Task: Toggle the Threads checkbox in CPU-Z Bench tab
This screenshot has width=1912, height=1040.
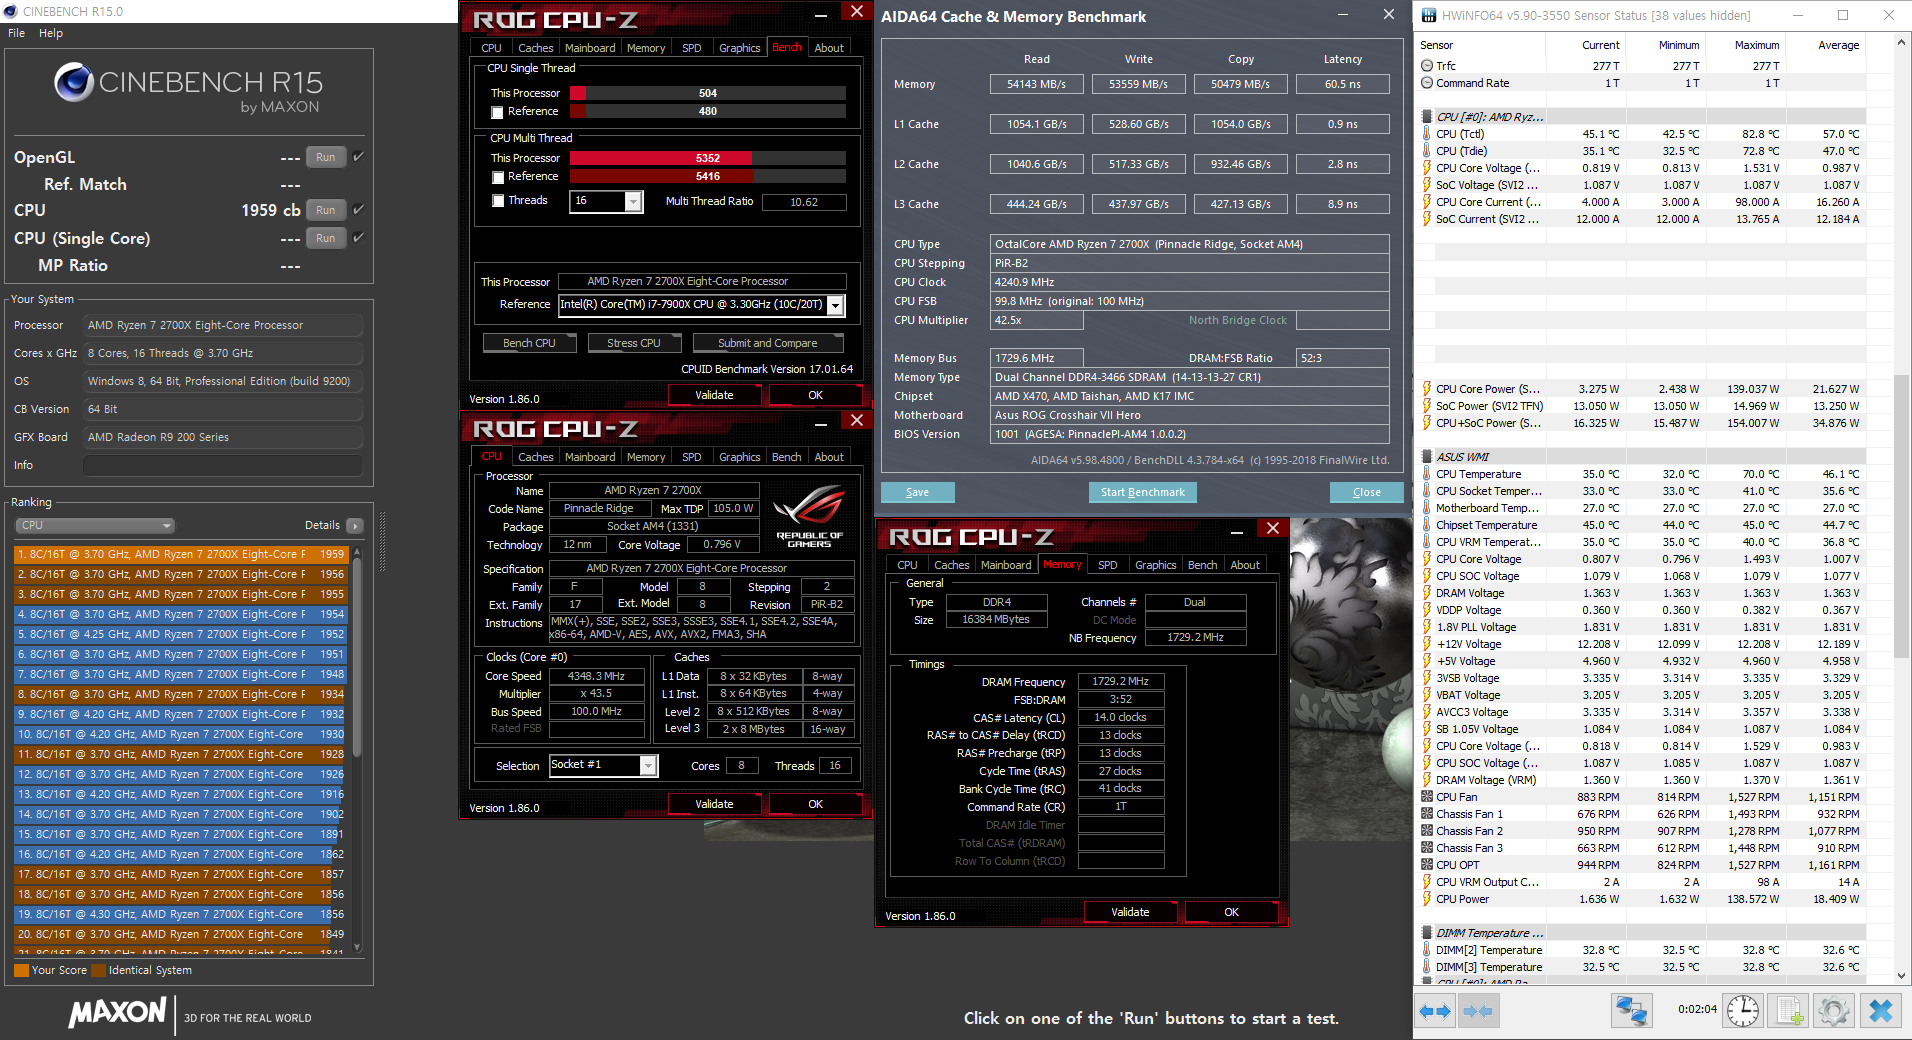Action: pyautogui.click(x=497, y=200)
